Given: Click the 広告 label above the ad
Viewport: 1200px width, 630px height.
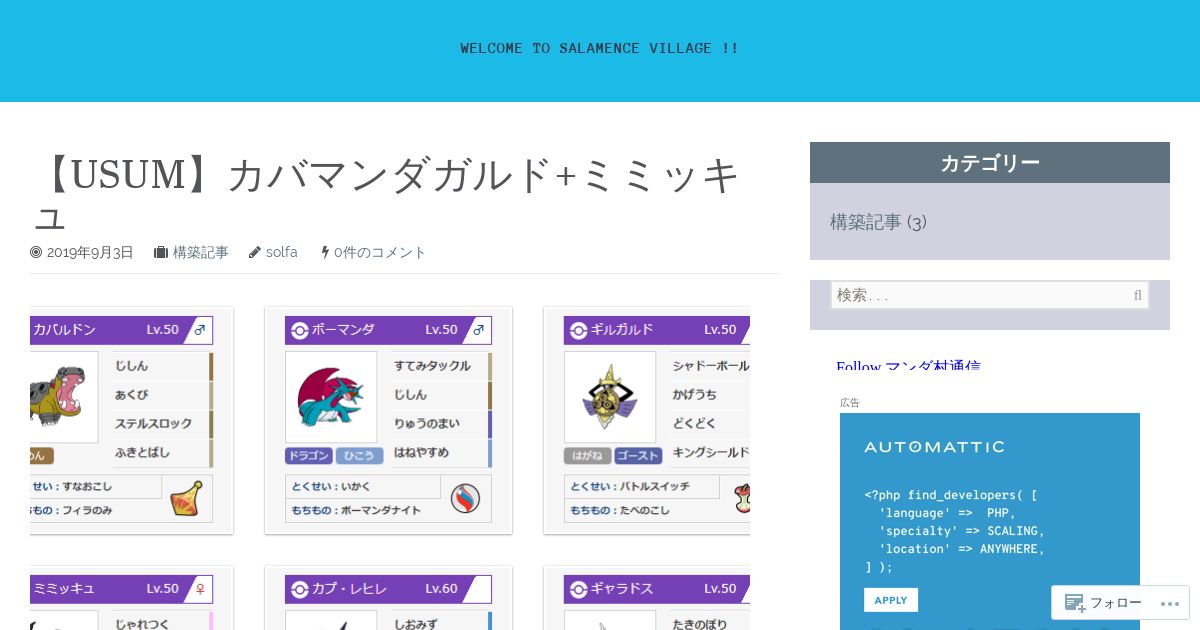Looking at the screenshot, I should tap(850, 403).
